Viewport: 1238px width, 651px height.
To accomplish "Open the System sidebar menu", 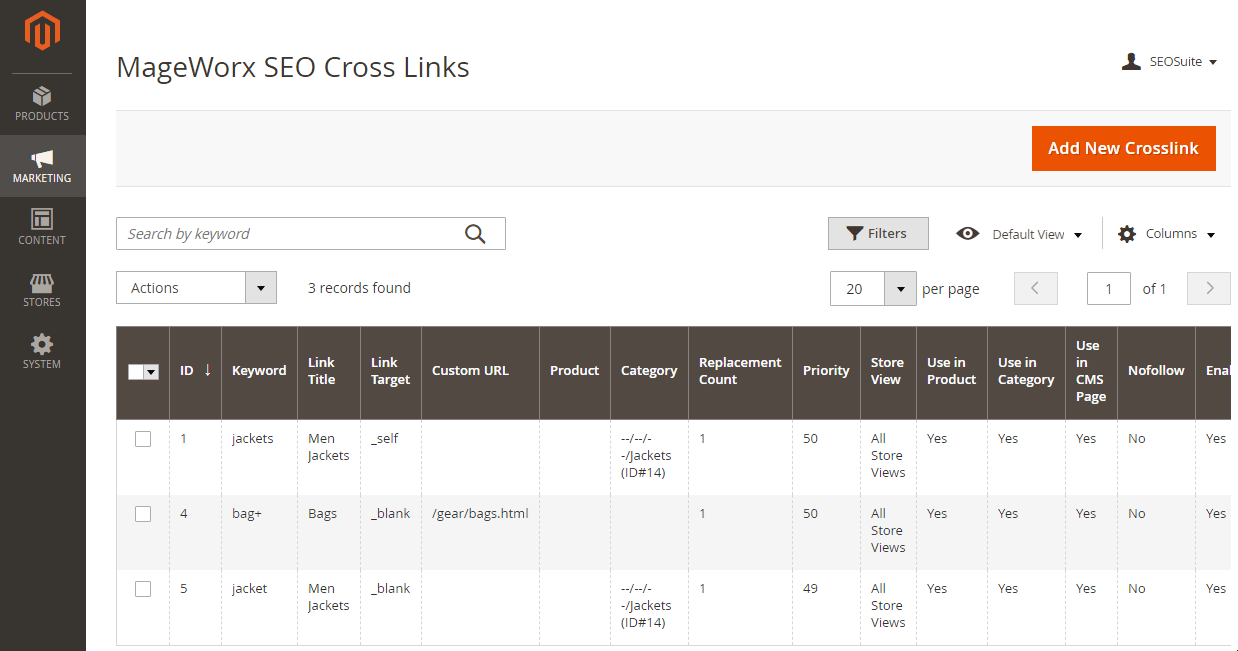I will tap(42, 352).
